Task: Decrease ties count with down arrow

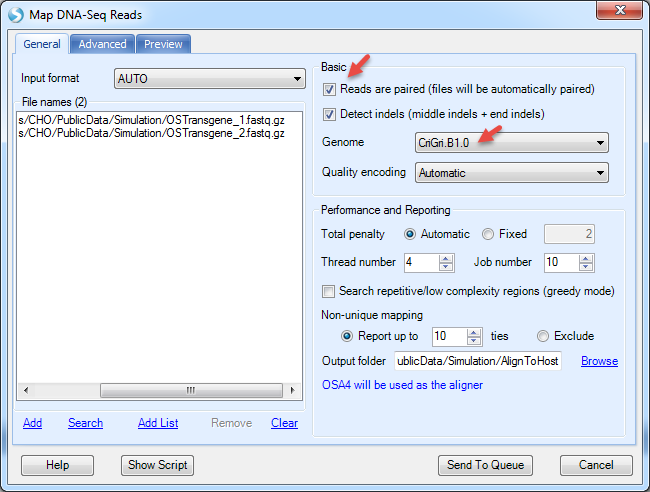Action: click(473, 341)
